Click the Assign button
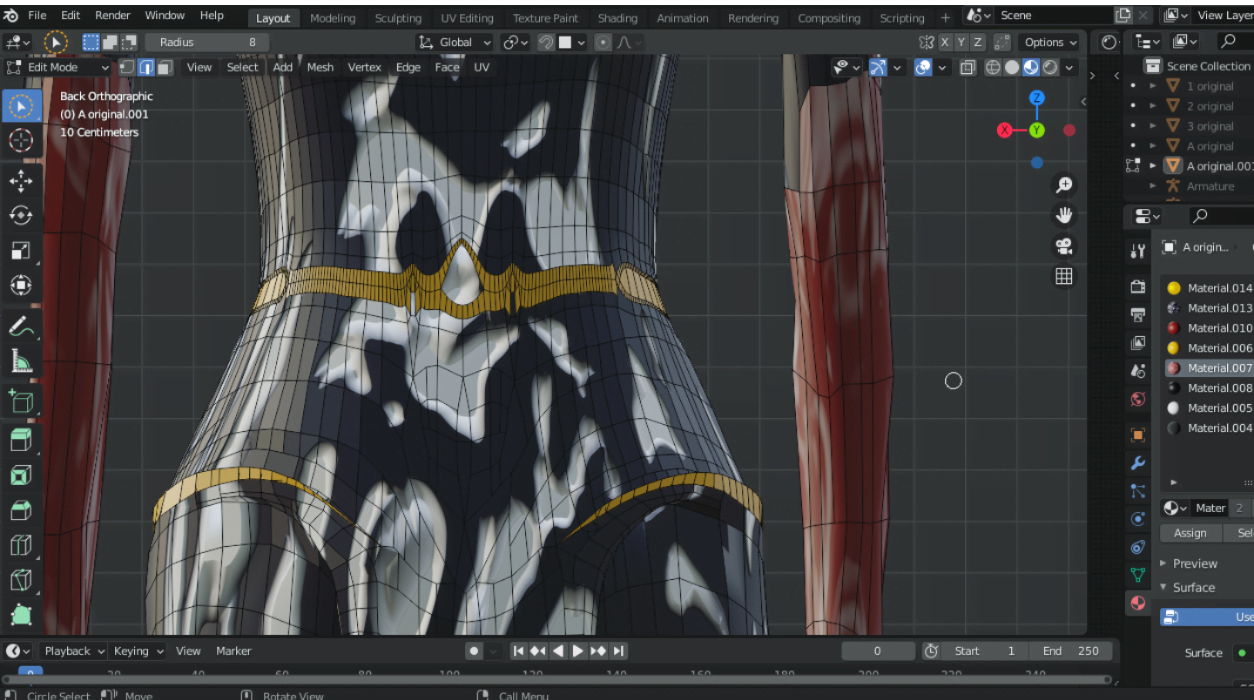Image resolution: width=1254 pixels, height=700 pixels. pos(1190,533)
